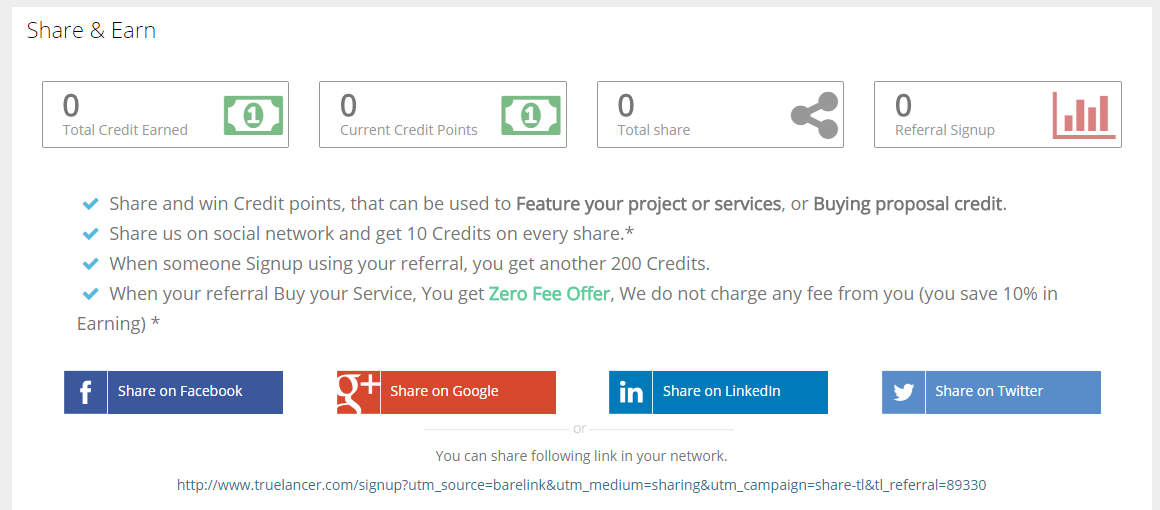Click the Current Credit Points money icon
Screen dimensions: 1160x510
(x=531, y=115)
